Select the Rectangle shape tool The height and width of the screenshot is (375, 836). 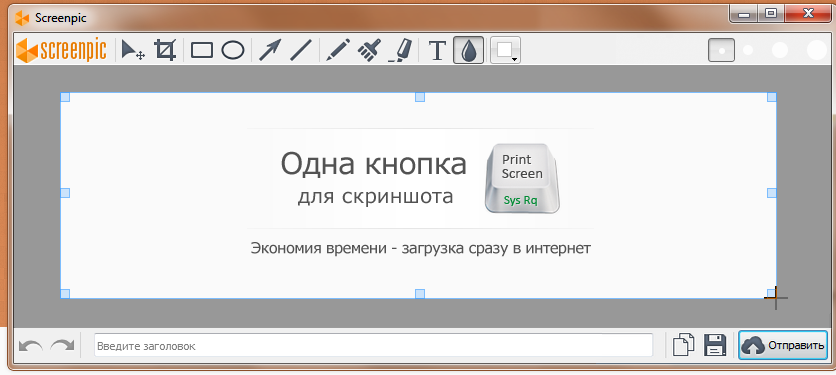click(x=202, y=50)
